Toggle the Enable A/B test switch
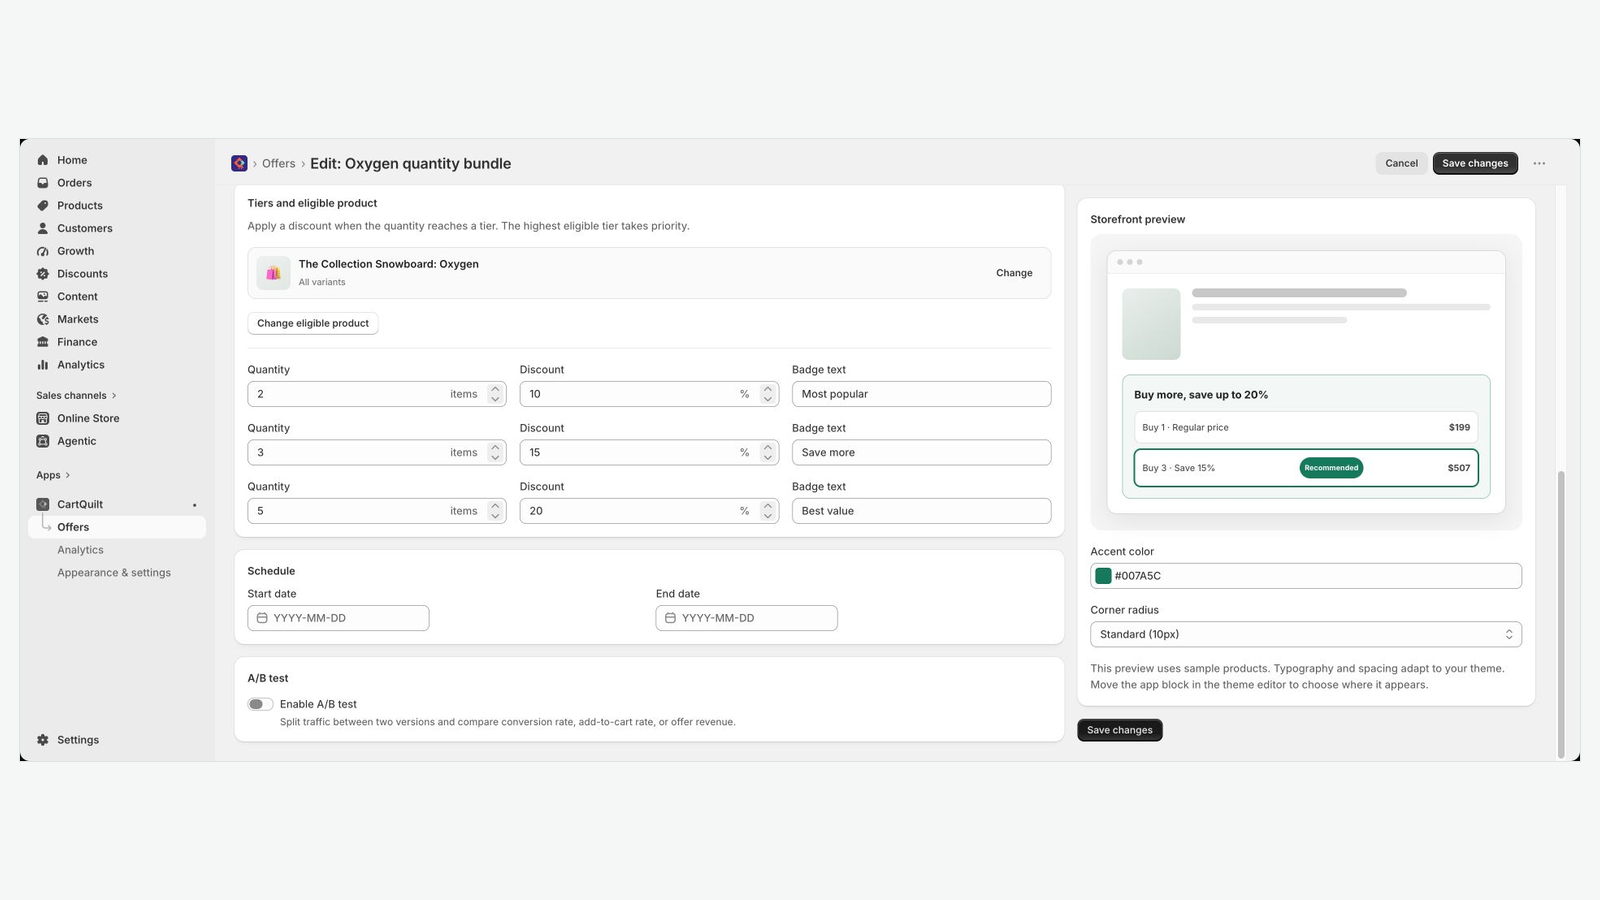 tap(261, 704)
